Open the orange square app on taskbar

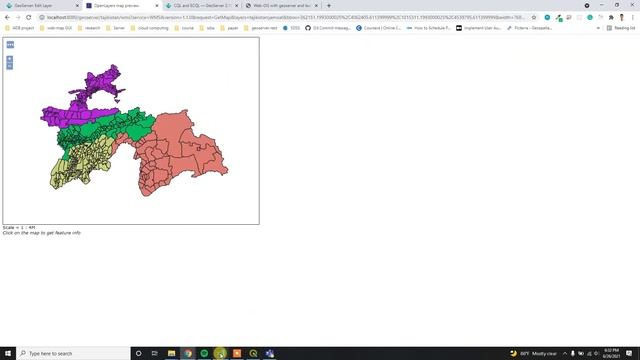click(237, 353)
